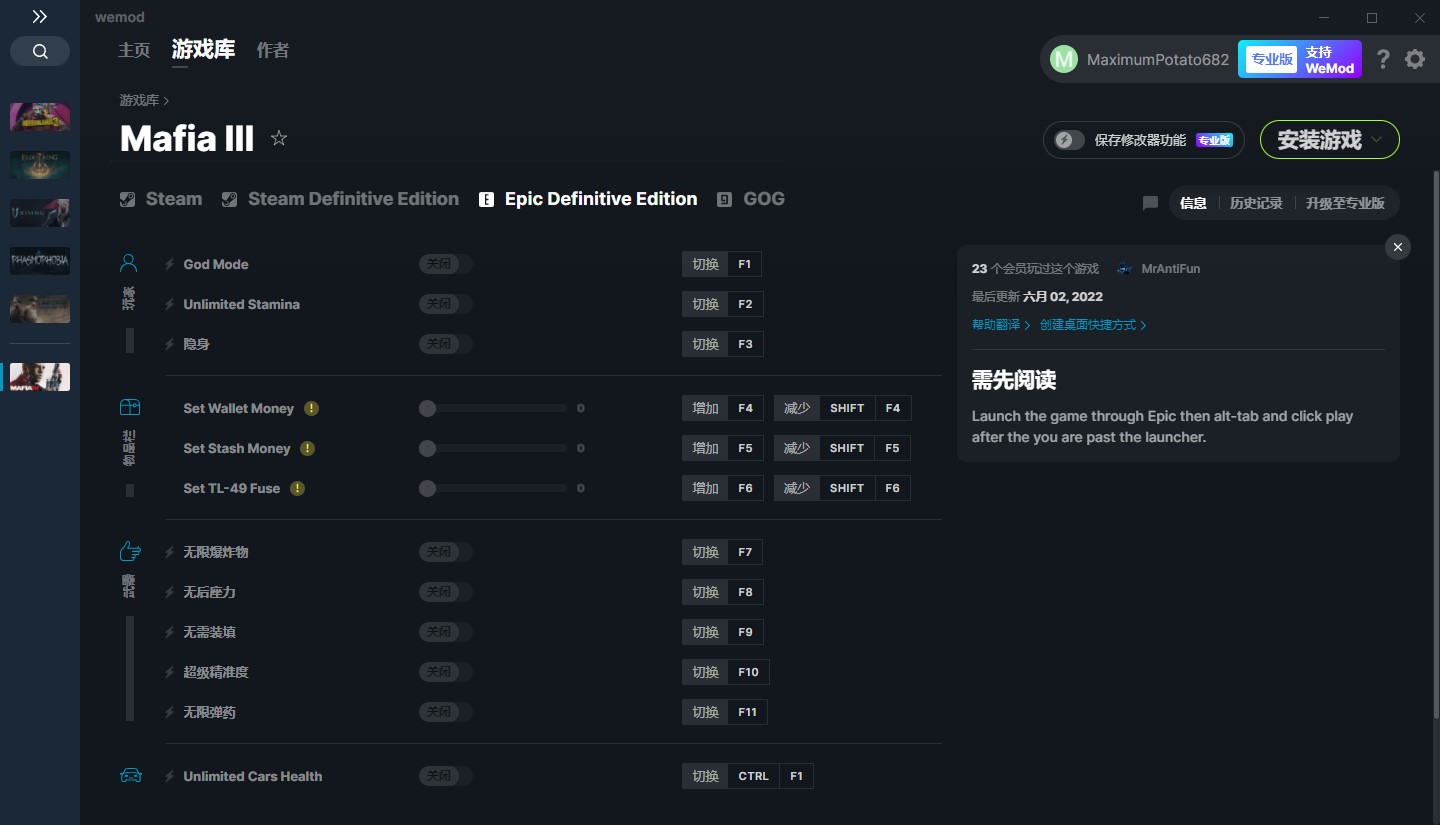Click the player category person icon
This screenshot has height=825, width=1440.
[x=129, y=263]
